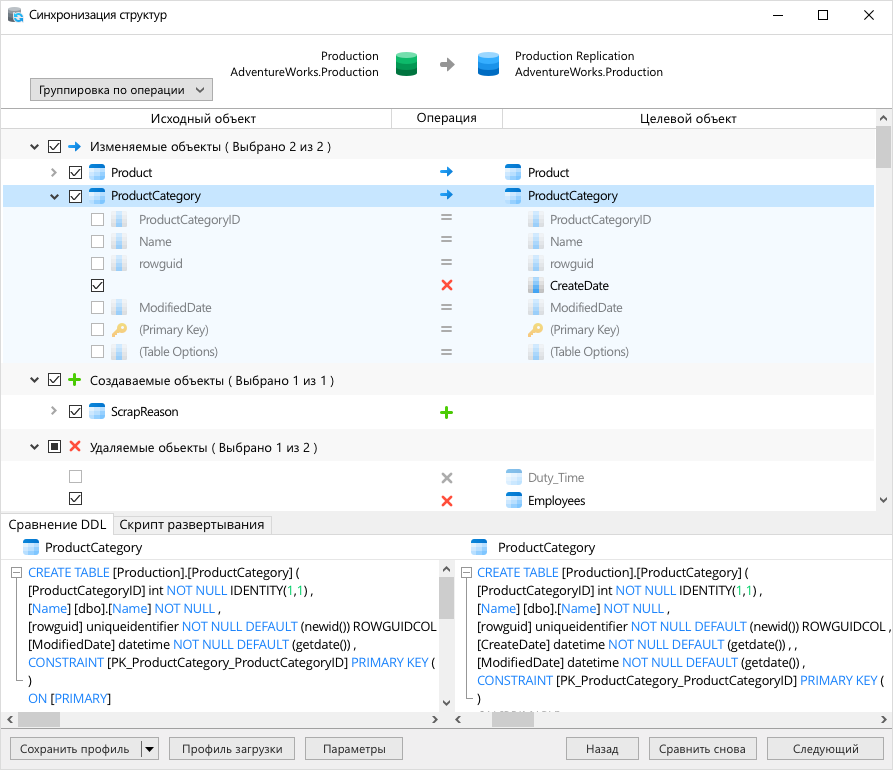The width and height of the screenshot is (893, 770).
Task: Click table icon in right DDL header
Action: [x=480, y=547]
